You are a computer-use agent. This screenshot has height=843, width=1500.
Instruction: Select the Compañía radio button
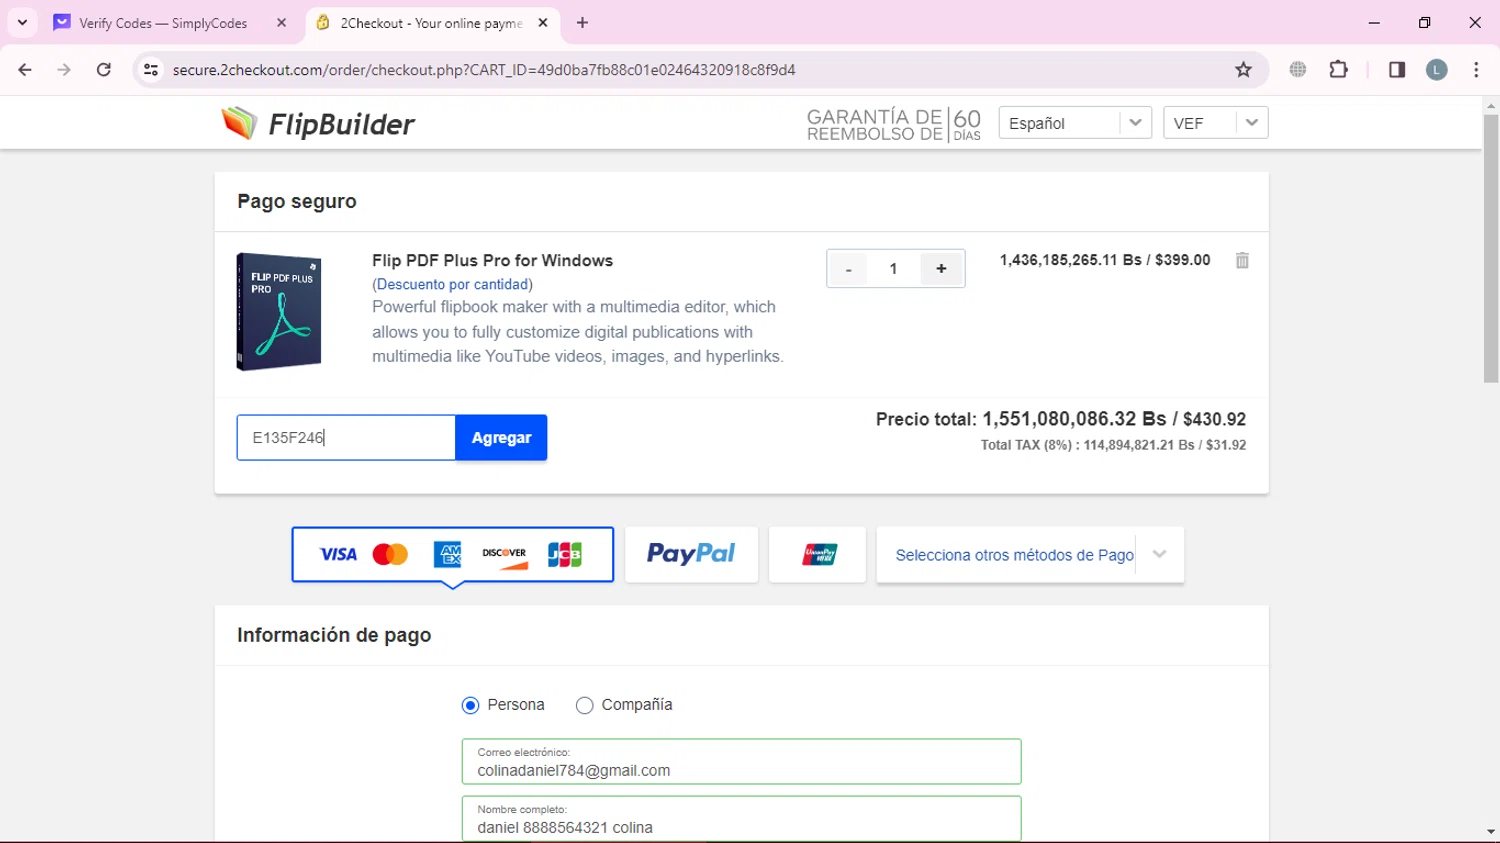tap(585, 706)
